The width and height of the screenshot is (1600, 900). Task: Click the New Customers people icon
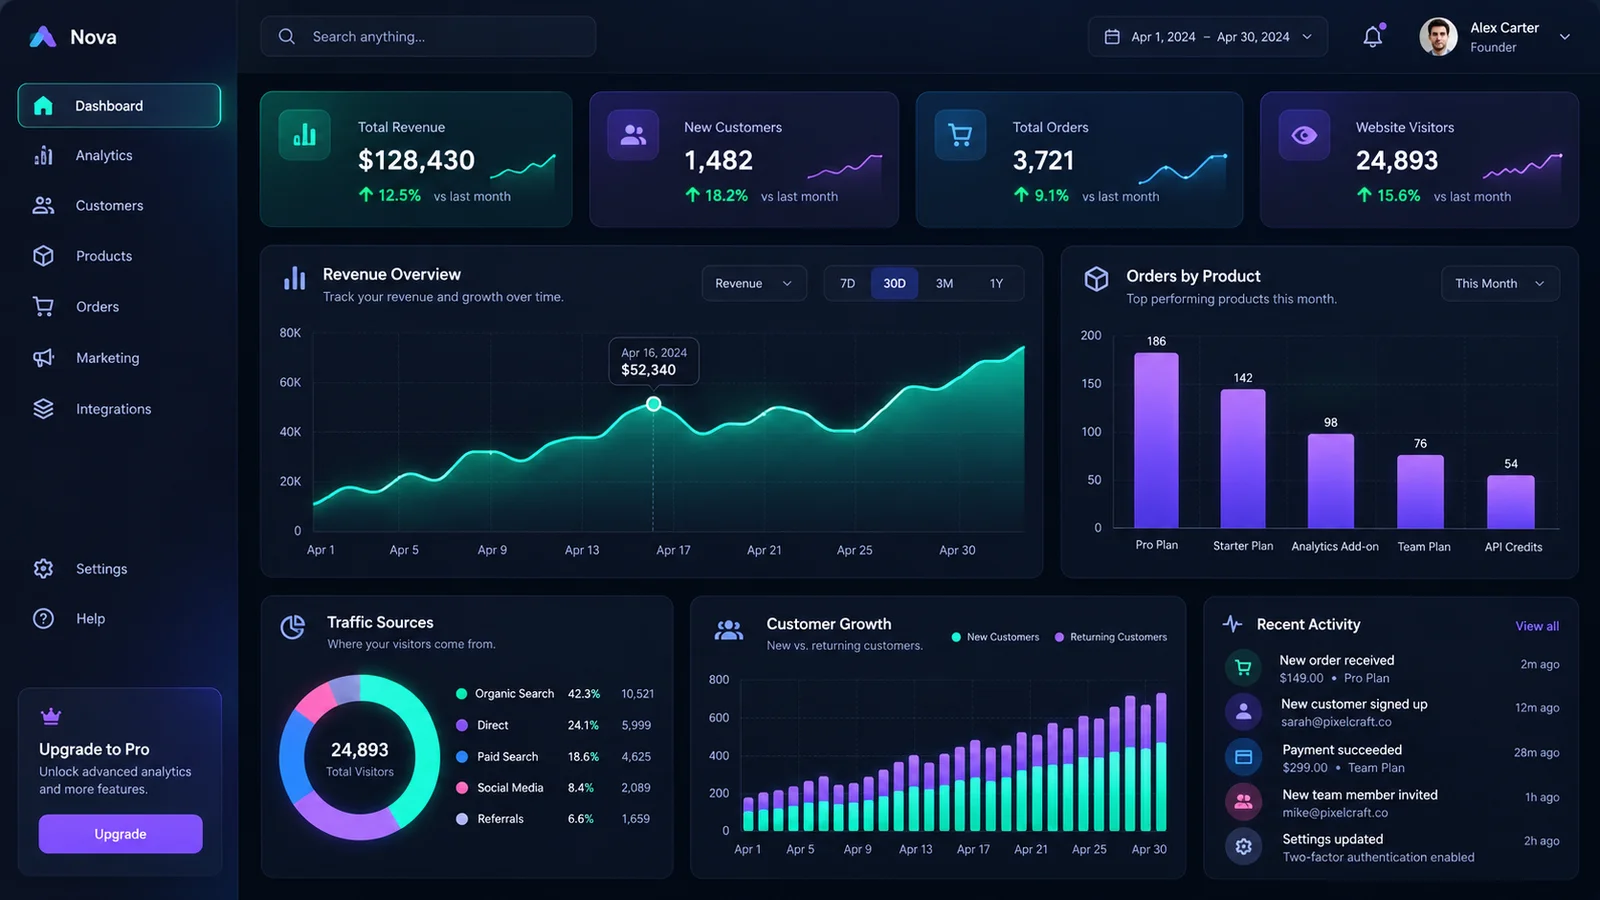click(633, 135)
